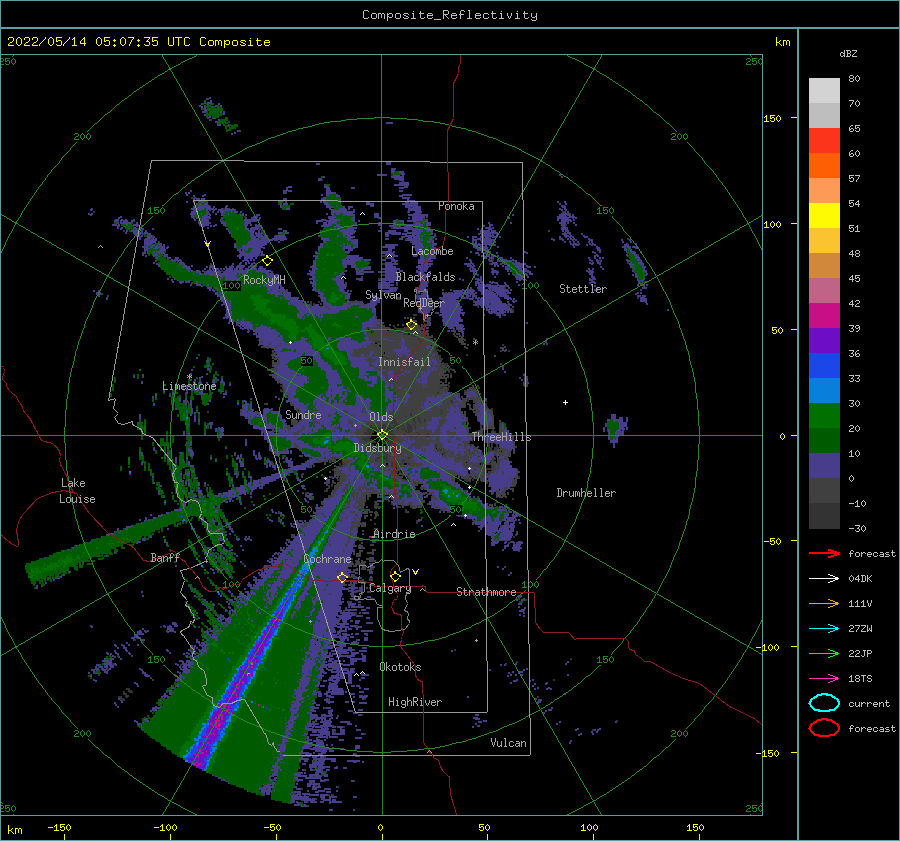The height and width of the screenshot is (841, 900).
Task: Click the Sylvan label
Action: point(383,296)
